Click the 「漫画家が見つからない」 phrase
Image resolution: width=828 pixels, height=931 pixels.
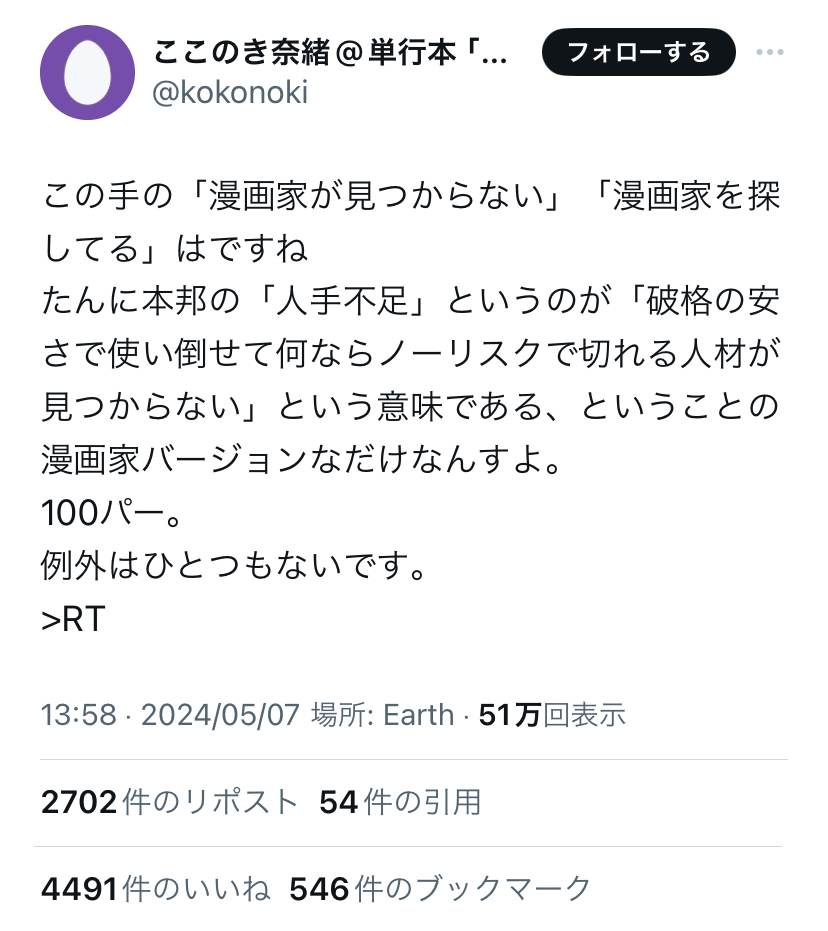[378, 194]
